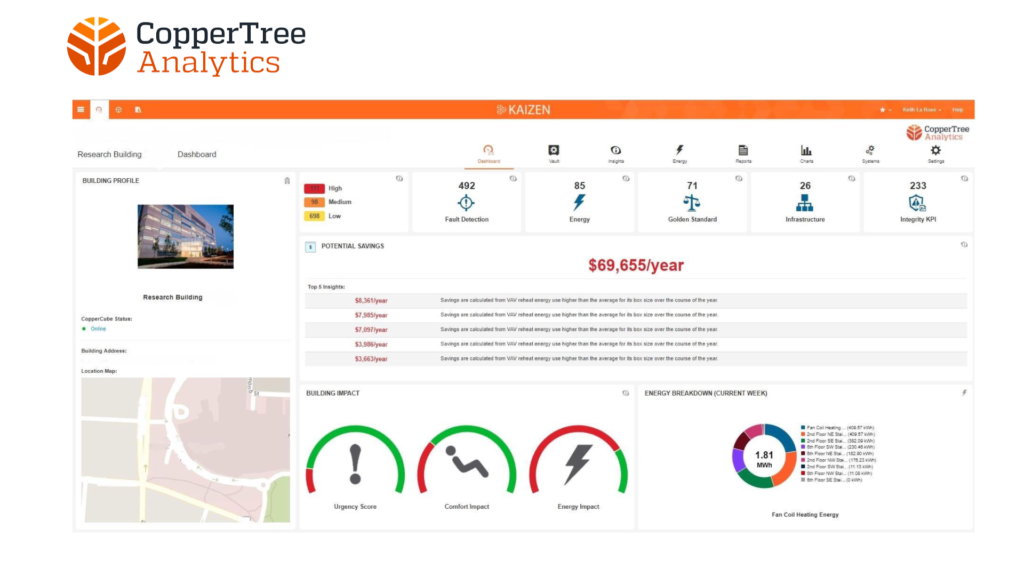Click info icon on the Energy card
This screenshot has width=1024, height=576.
pos(626,178)
